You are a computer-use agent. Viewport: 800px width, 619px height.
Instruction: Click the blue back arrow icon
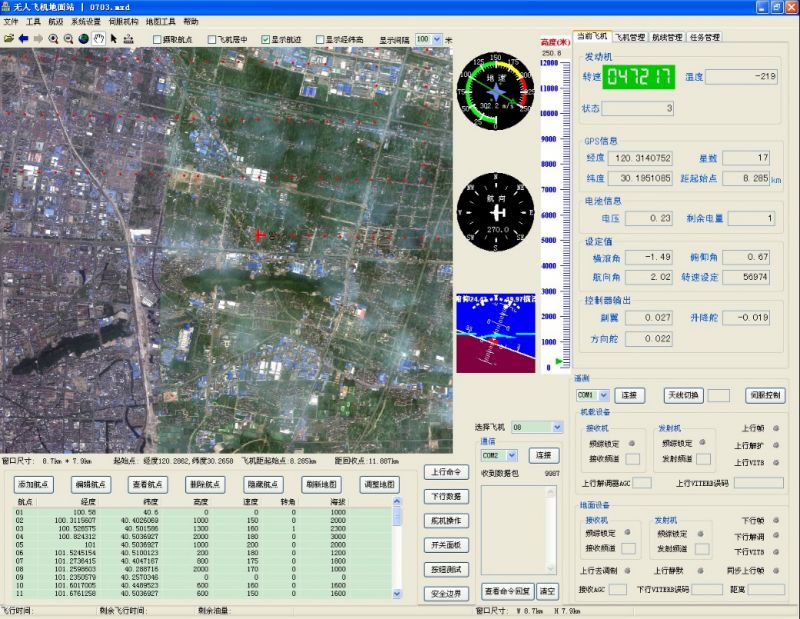tap(24, 39)
